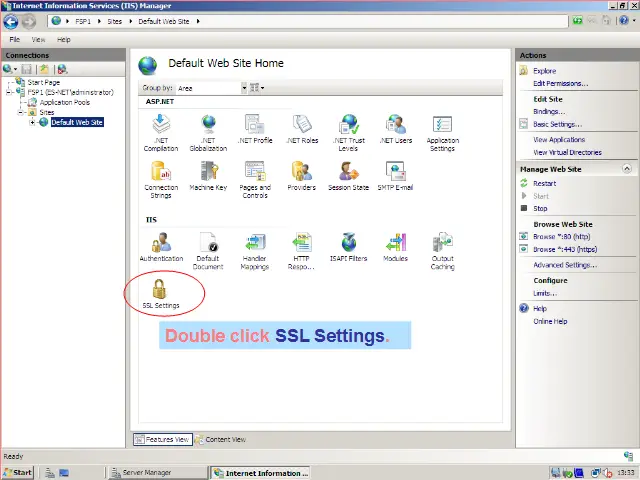Browse *:80 (http) link
640x480 pixels.
(x=562, y=237)
